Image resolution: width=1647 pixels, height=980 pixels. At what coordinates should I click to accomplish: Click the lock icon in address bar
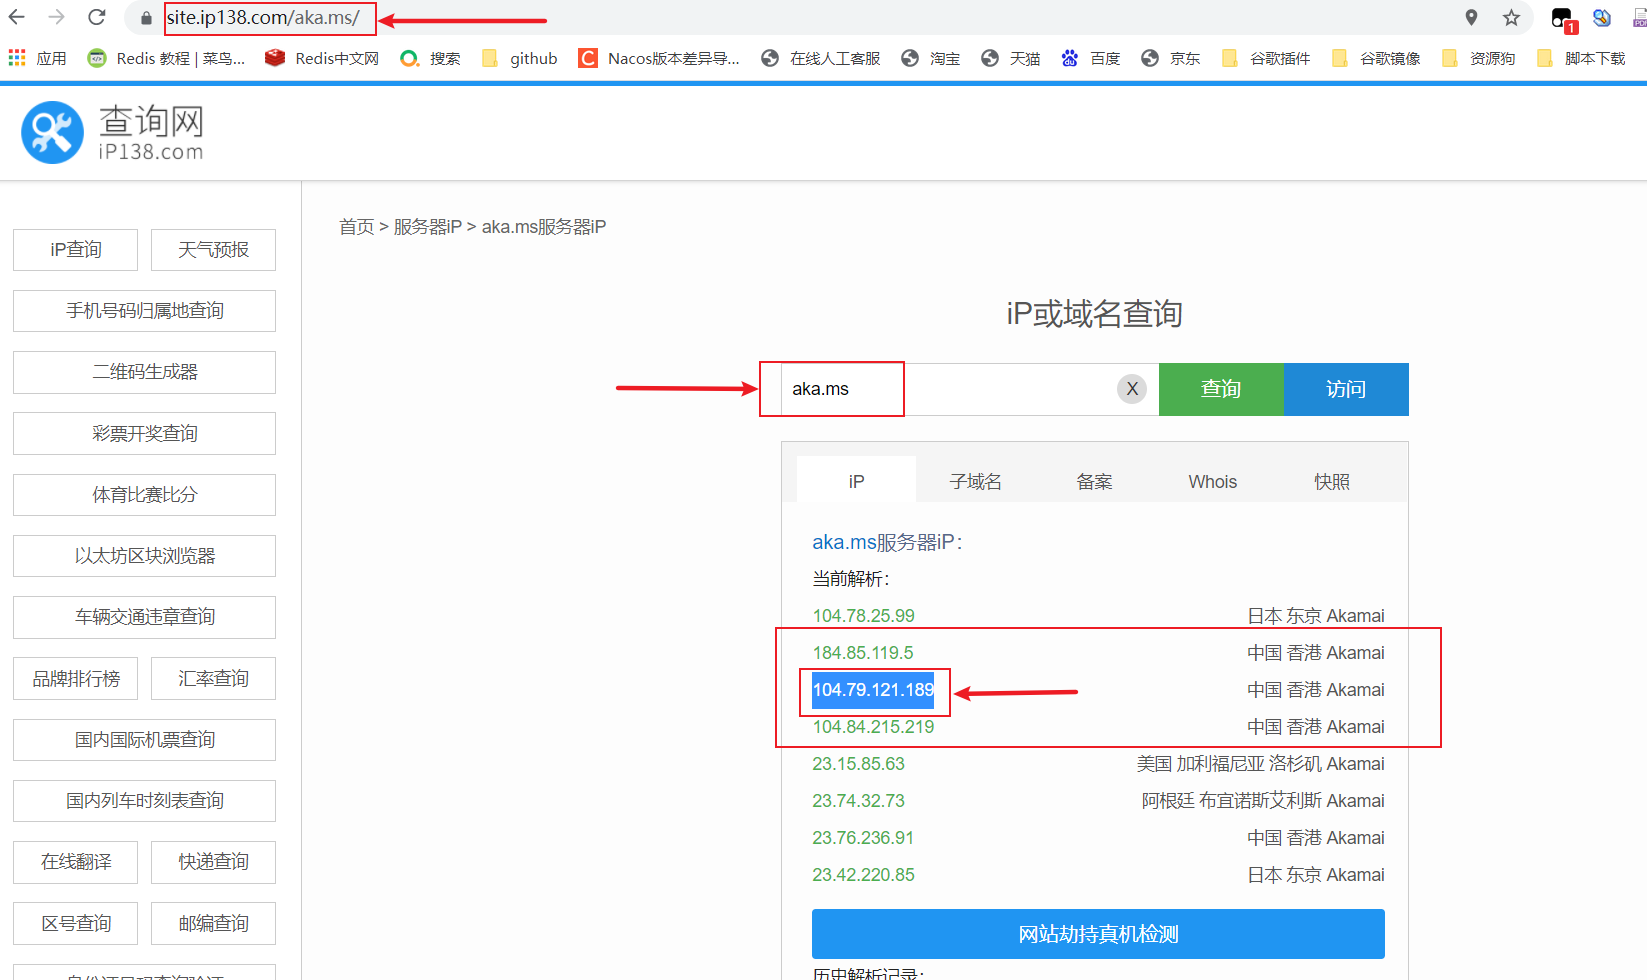[146, 18]
